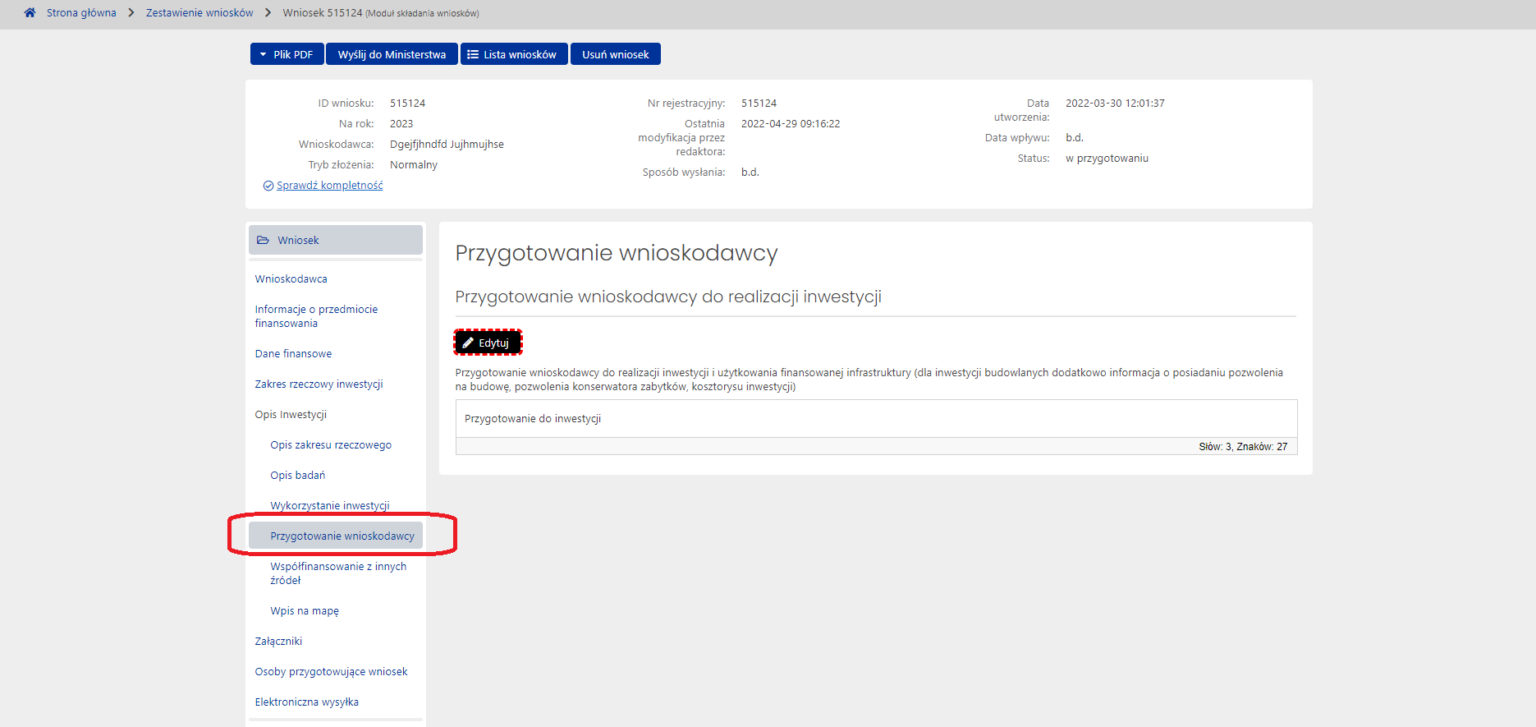Click wnioskodawca name Dgejfjhndfd Jujhmujhse

446,144
